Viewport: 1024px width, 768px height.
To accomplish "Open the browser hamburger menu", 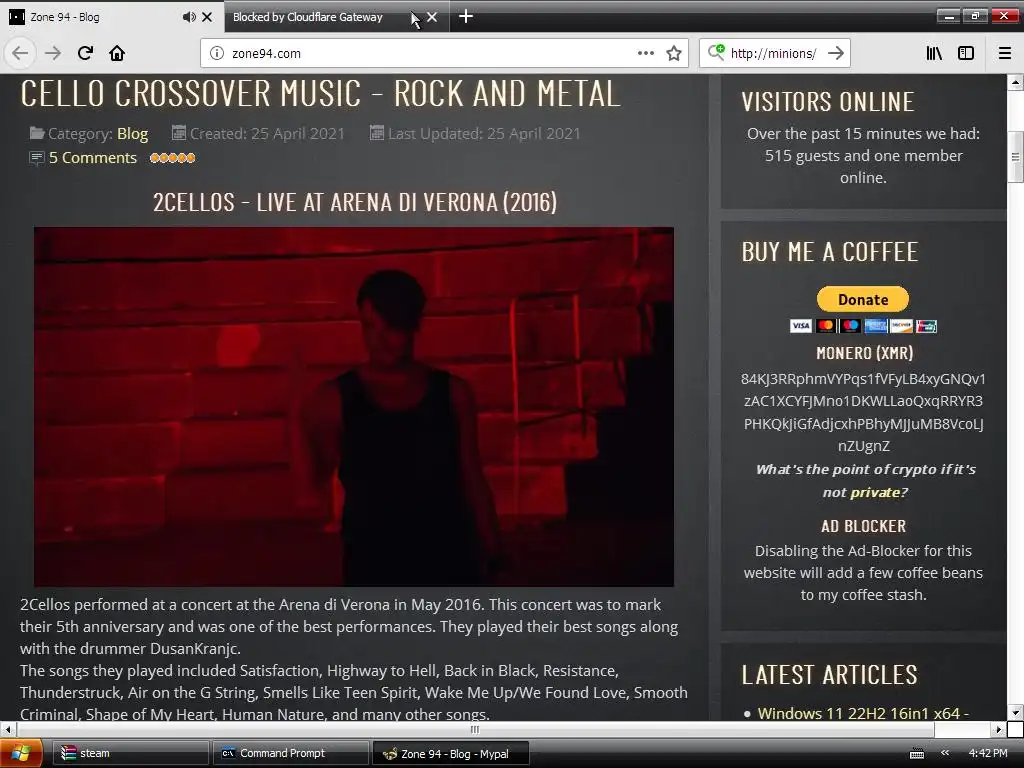I will point(1005,53).
